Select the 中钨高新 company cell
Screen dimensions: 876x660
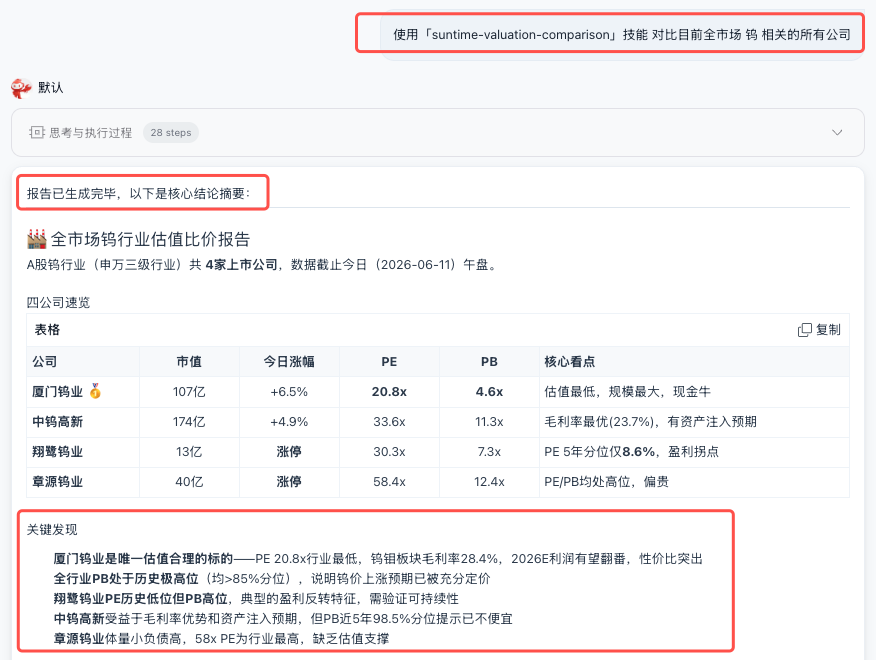[83, 422]
